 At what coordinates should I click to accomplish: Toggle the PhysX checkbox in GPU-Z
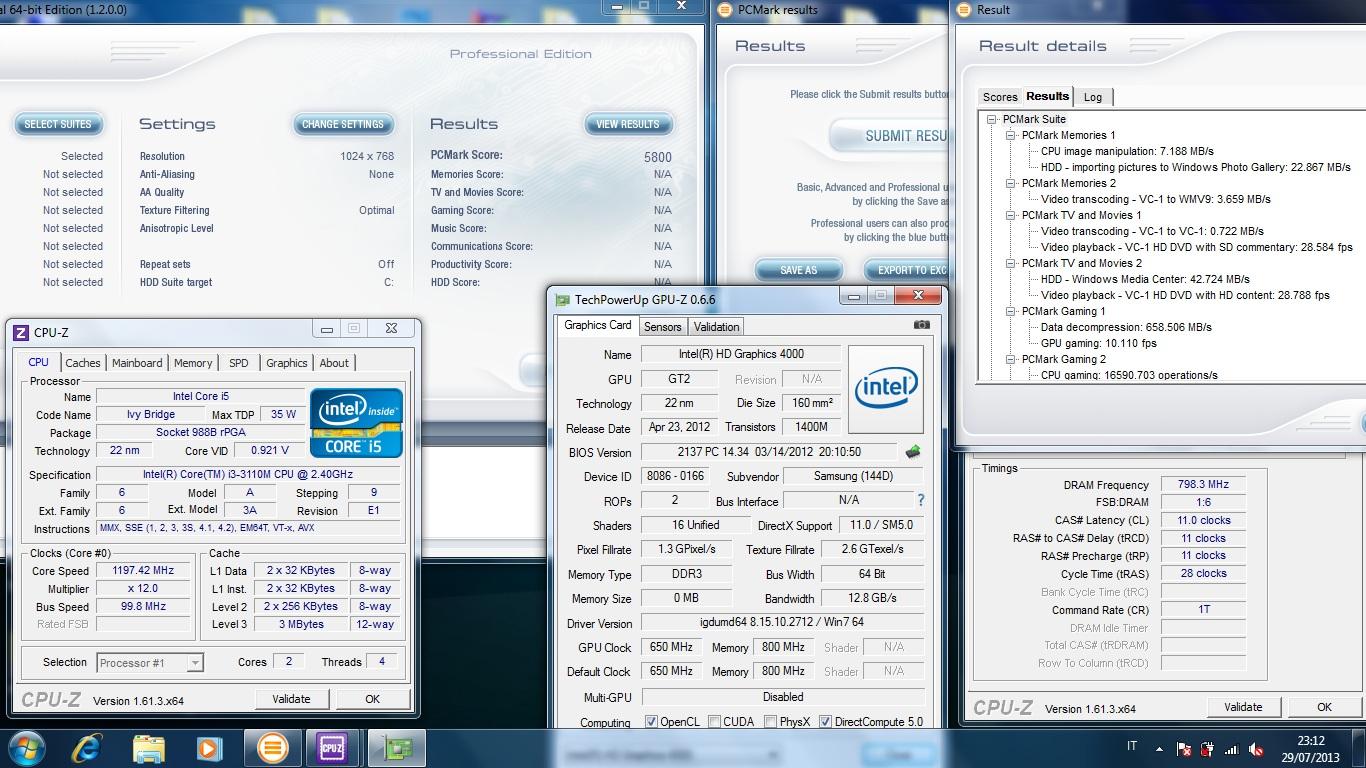point(771,722)
